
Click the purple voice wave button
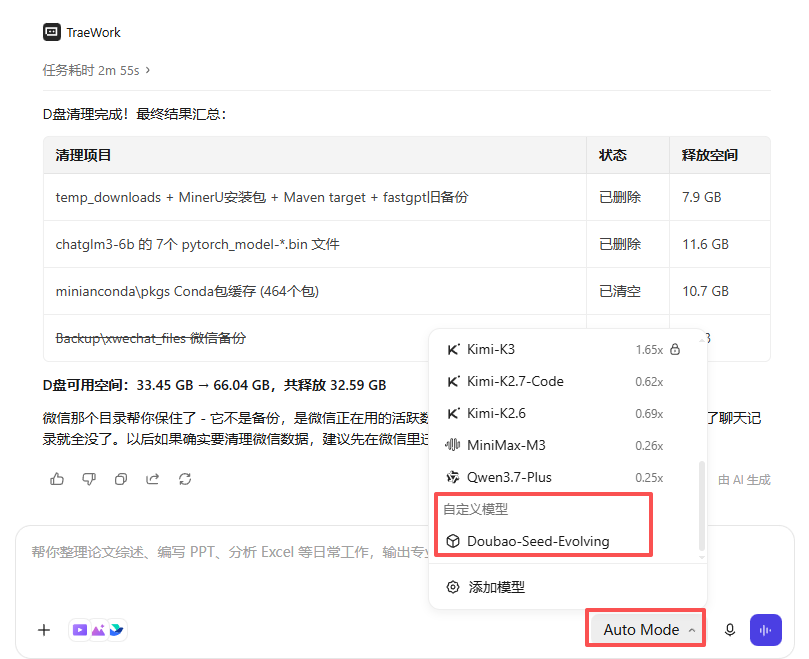pyautogui.click(x=766, y=630)
